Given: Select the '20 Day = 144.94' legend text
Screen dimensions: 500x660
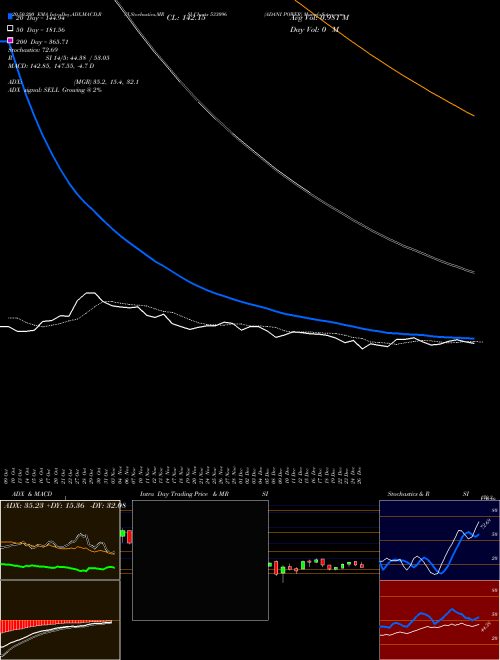Looking at the screenshot, I should (x=42, y=18).
